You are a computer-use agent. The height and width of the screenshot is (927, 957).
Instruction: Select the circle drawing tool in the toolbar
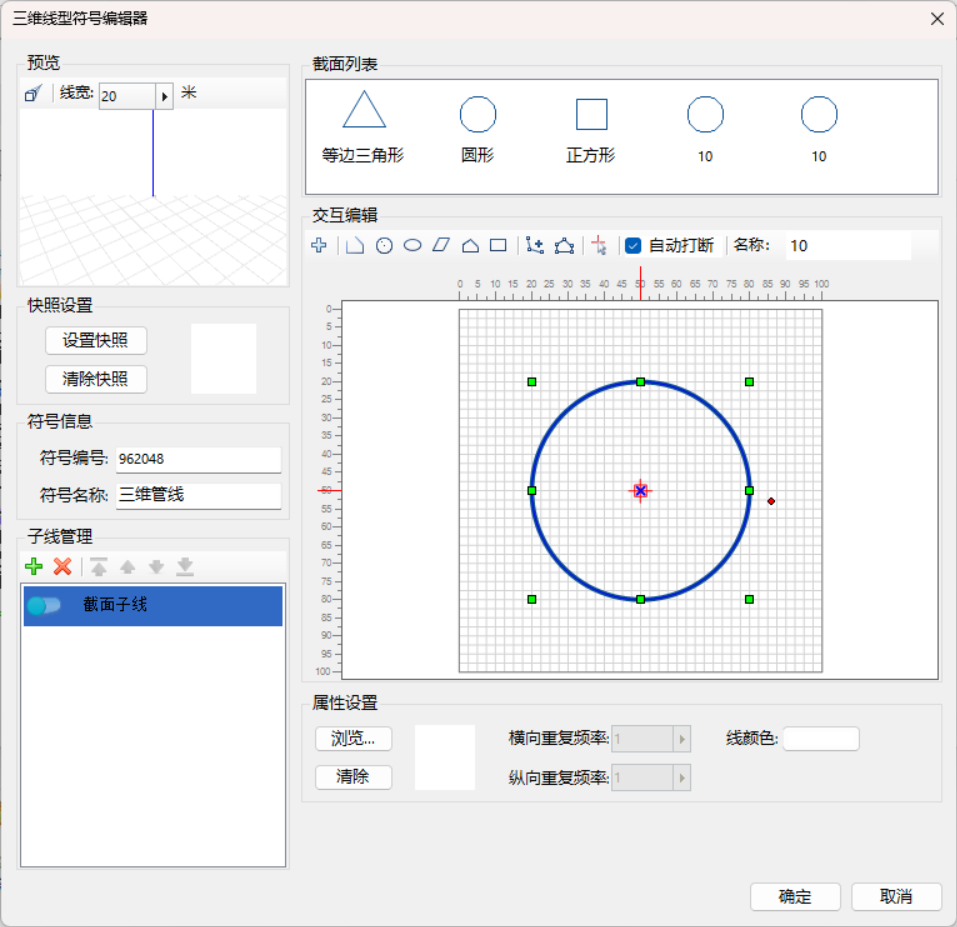pyautogui.click(x=384, y=245)
